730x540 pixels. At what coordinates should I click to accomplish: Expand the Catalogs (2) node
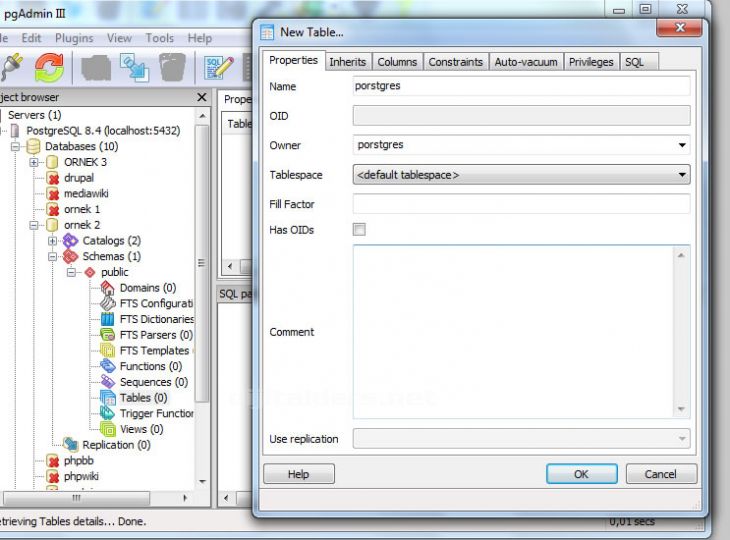tap(52, 241)
